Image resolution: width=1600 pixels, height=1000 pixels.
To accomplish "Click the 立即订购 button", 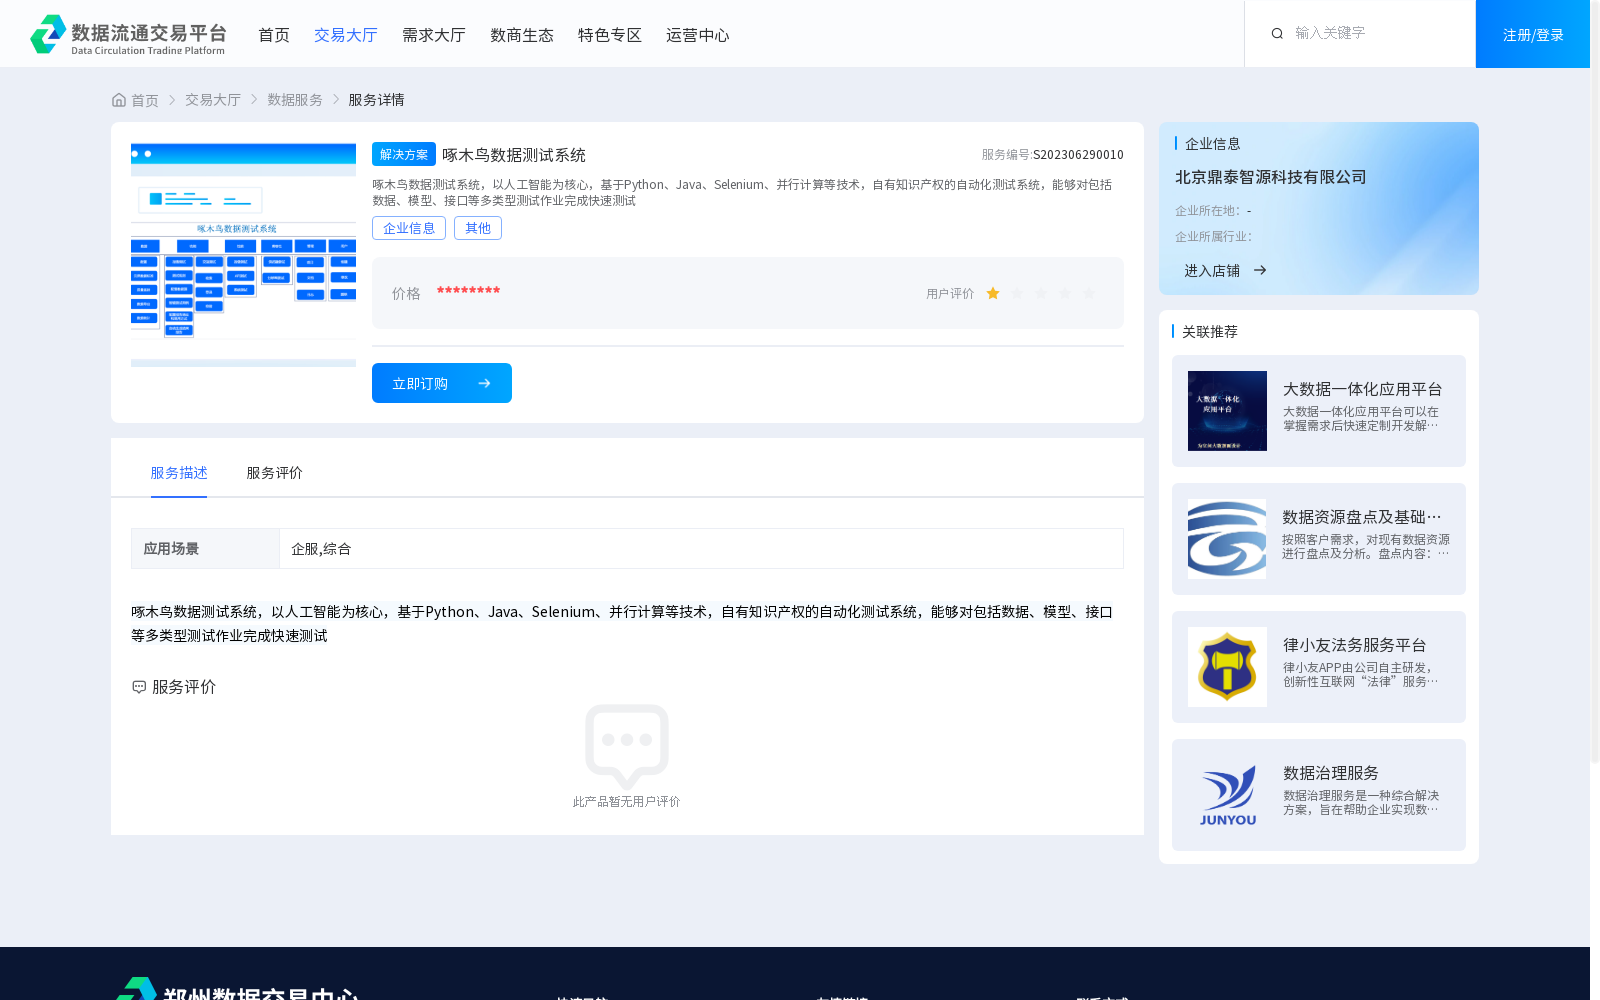I will [x=442, y=383].
